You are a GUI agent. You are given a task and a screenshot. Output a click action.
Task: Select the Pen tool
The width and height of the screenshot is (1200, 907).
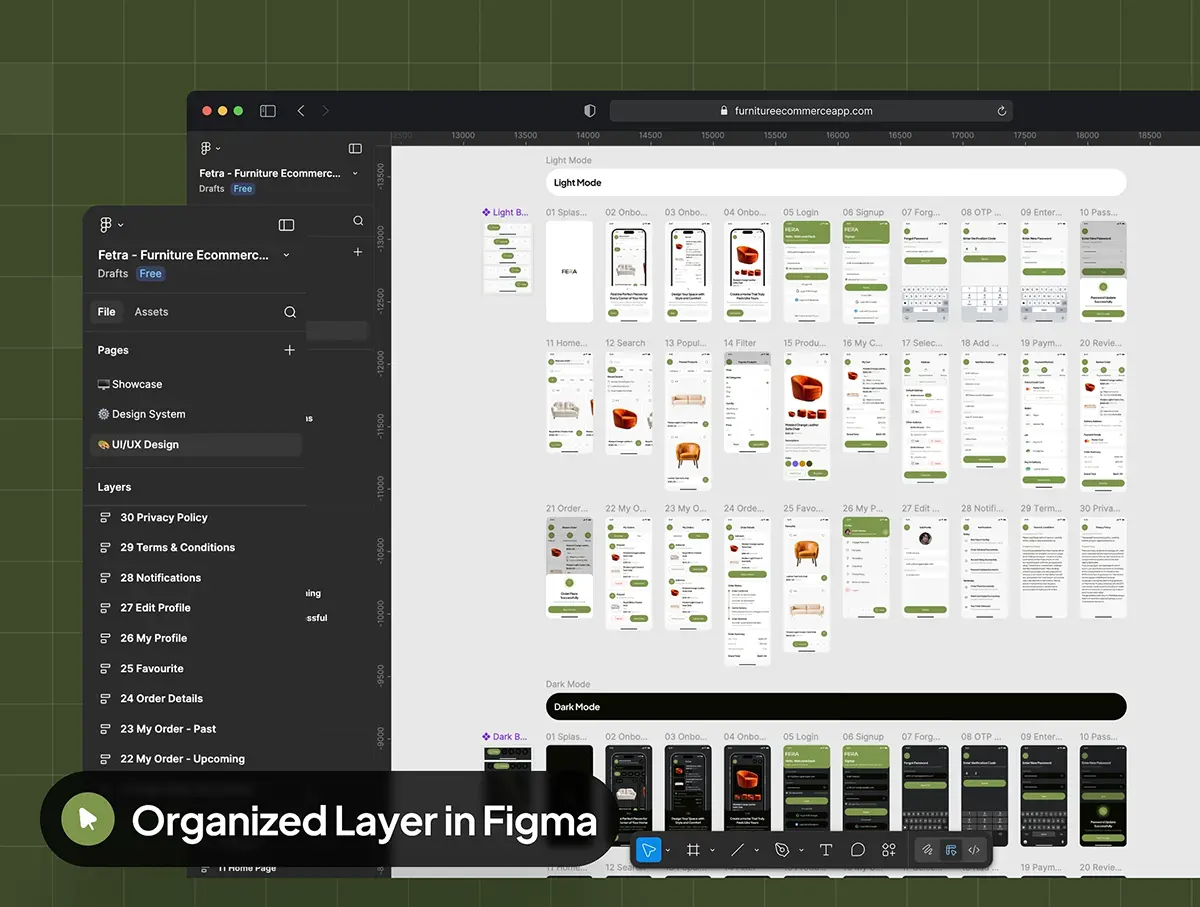click(782, 850)
